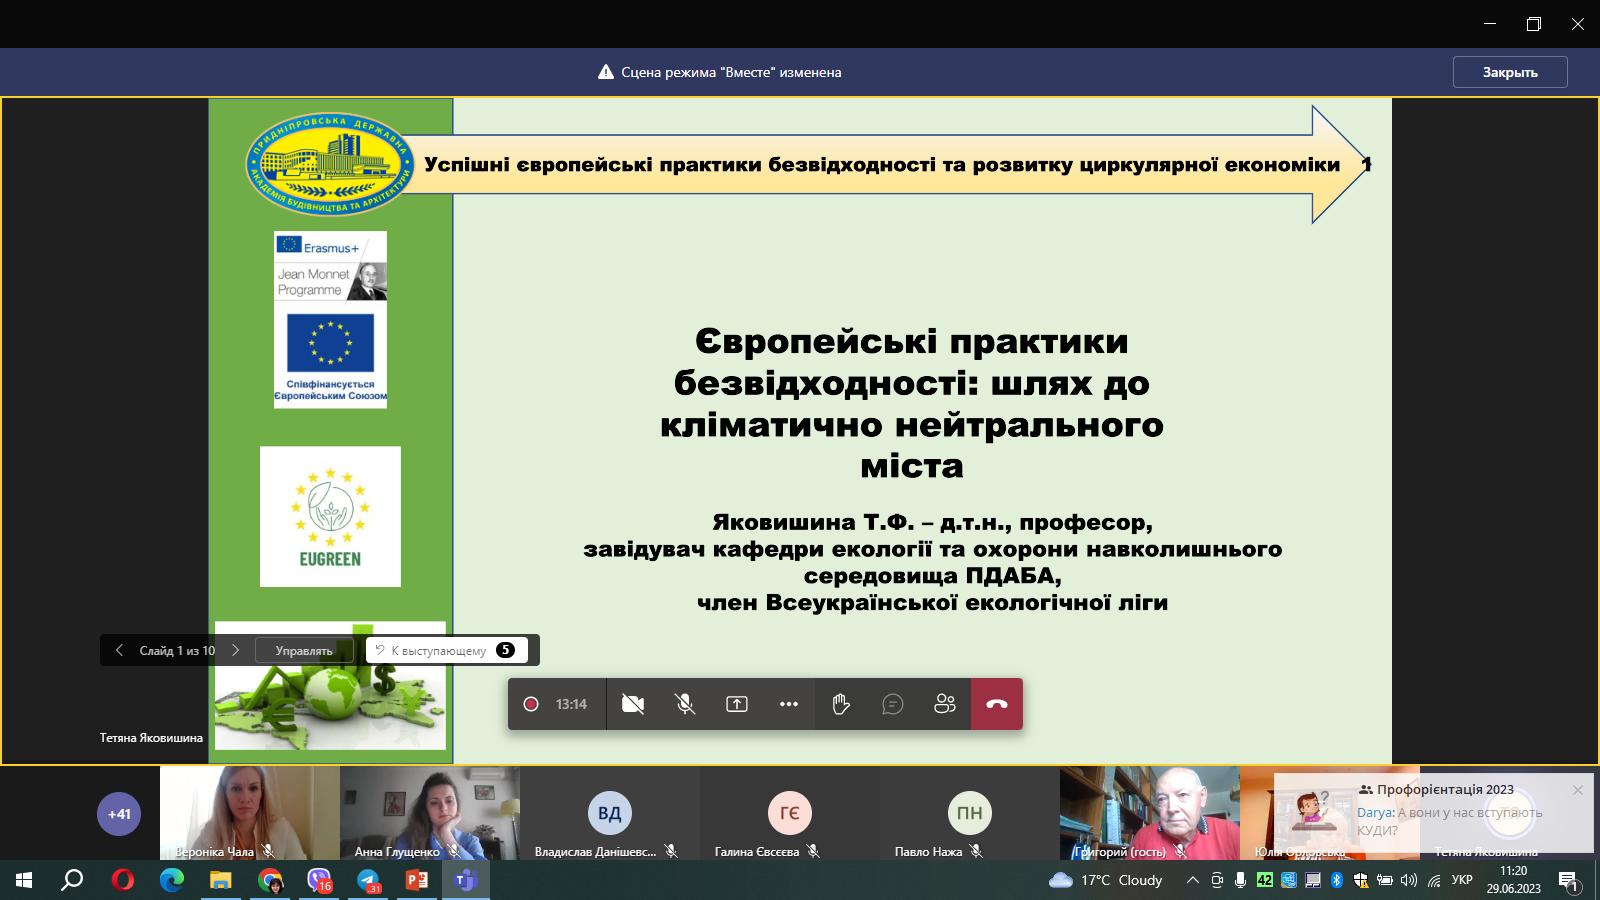Click the Закрыть banner button
The image size is (1600, 900).
pyautogui.click(x=1510, y=72)
